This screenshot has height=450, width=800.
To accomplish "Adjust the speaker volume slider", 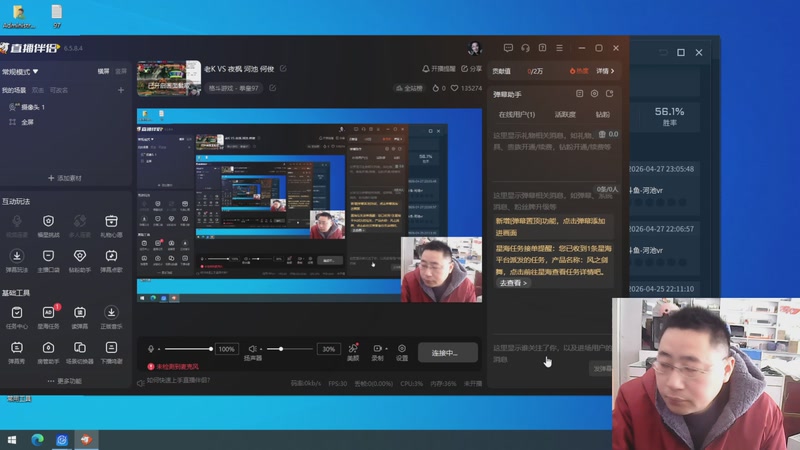I will [290, 349].
